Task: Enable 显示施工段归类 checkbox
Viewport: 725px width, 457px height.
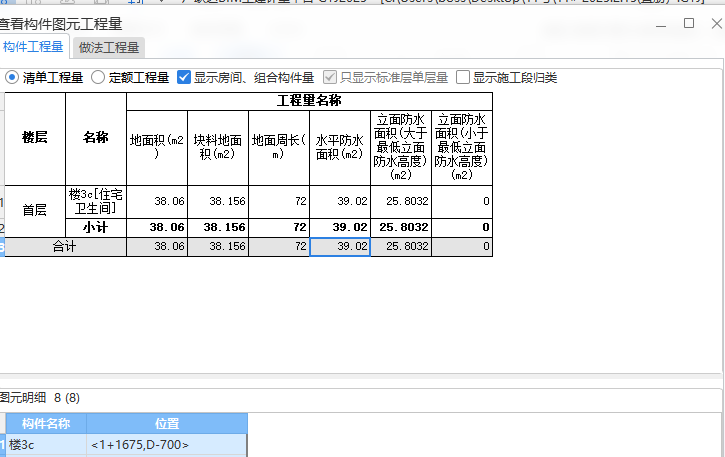Action: [x=463, y=77]
